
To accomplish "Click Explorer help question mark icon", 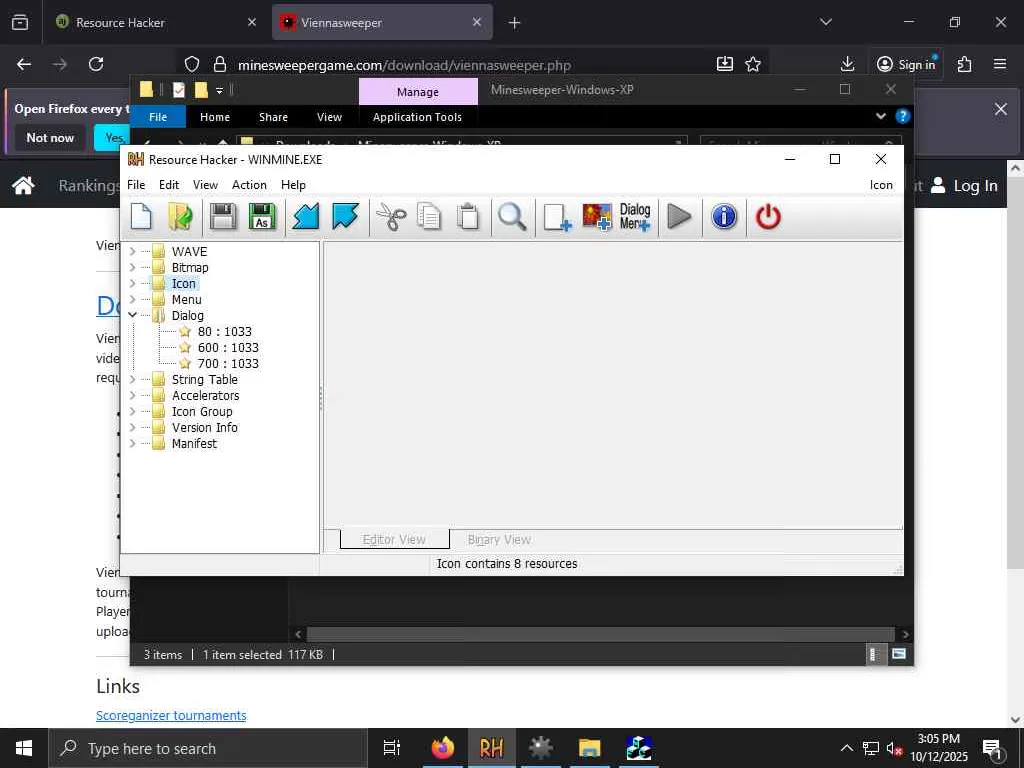I will 903,116.
